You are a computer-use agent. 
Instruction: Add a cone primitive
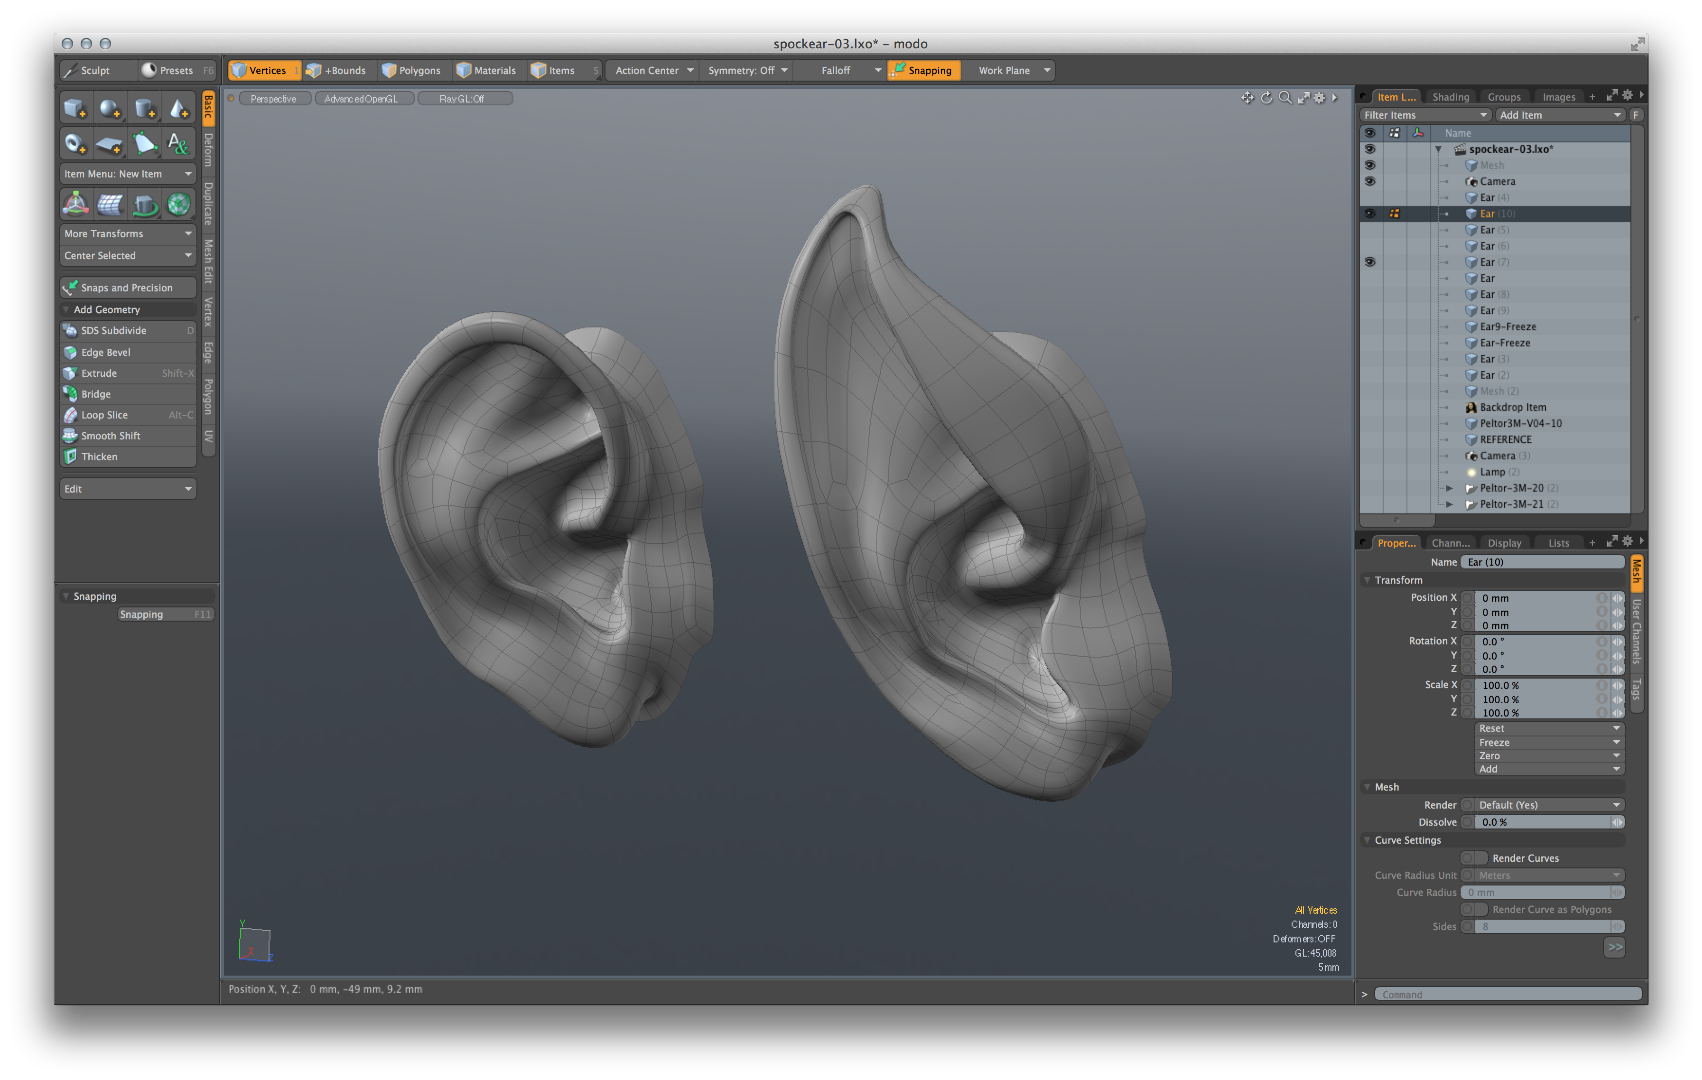tap(178, 109)
